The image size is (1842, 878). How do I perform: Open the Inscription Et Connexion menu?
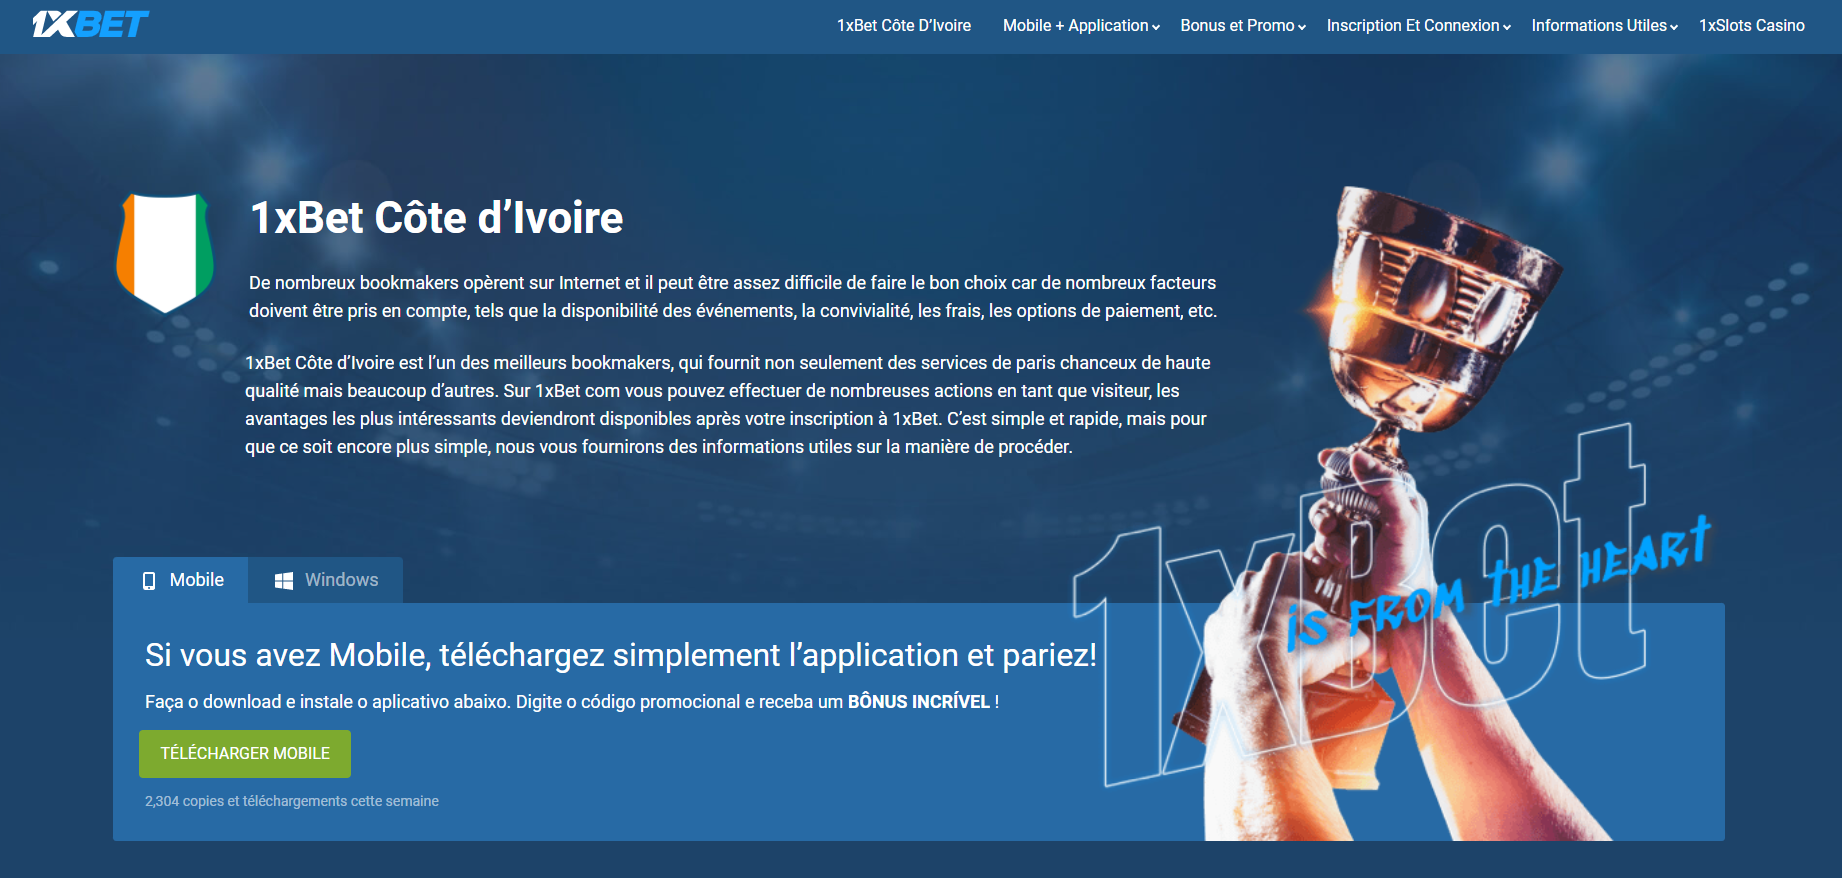pyautogui.click(x=1413, y=26)
